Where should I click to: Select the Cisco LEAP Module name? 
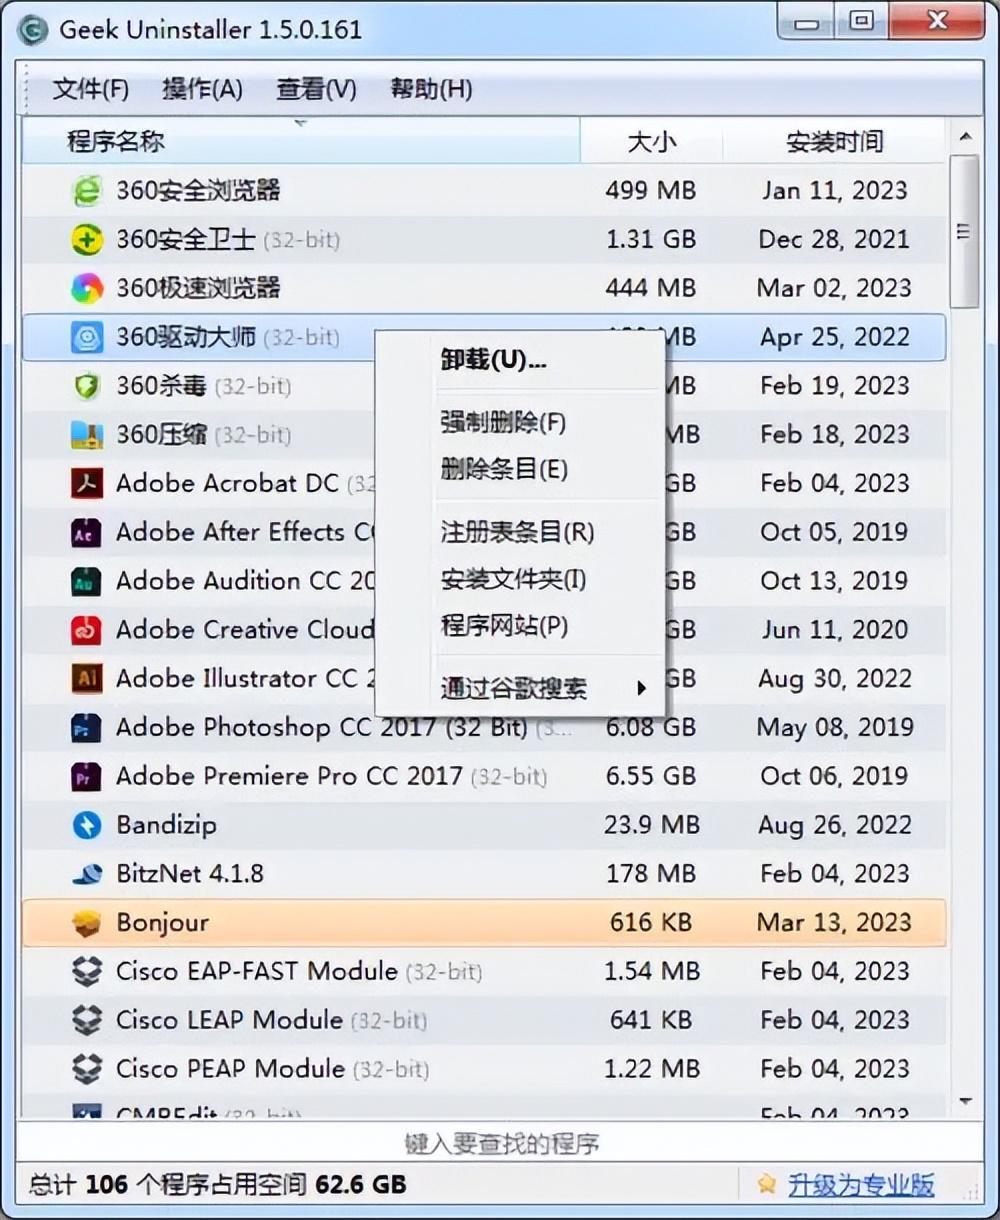coord(229,1020)
